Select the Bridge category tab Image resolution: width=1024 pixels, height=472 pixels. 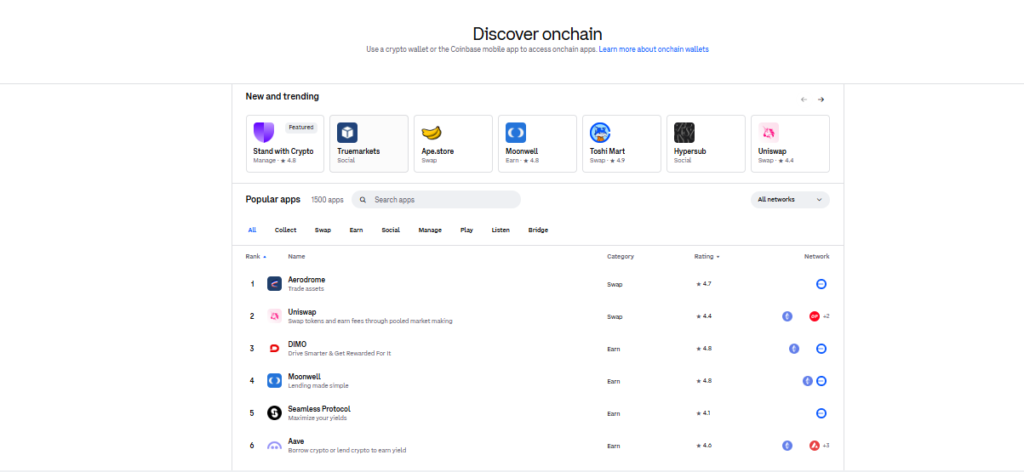click(x=538, y=230)
